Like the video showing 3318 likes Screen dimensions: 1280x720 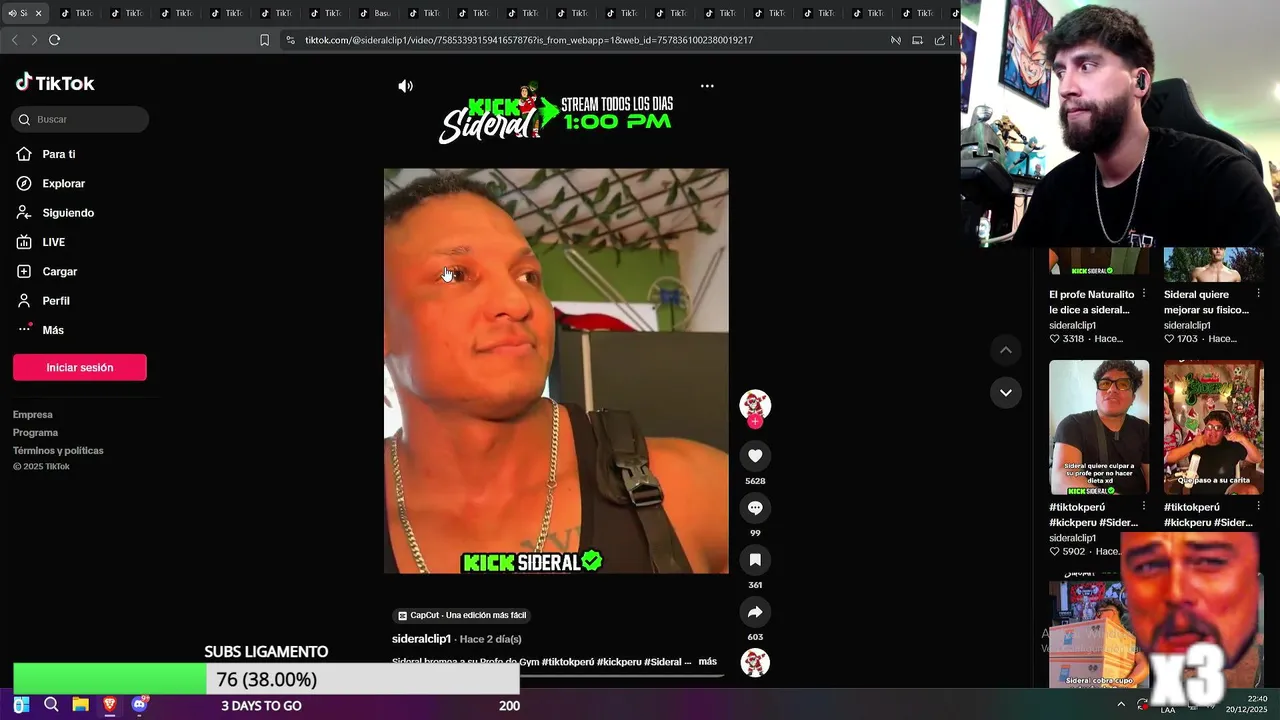(1054, 339)
